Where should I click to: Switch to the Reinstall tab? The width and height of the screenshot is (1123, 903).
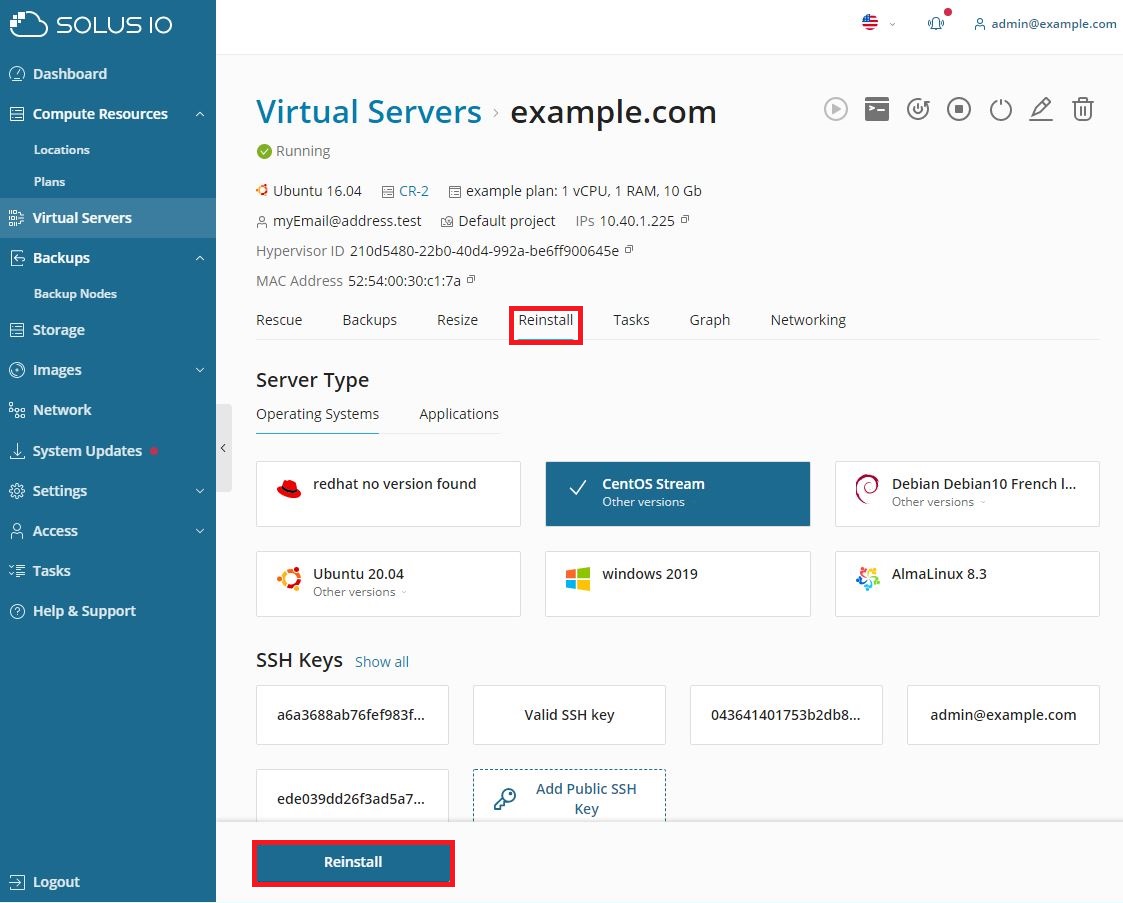546,320
